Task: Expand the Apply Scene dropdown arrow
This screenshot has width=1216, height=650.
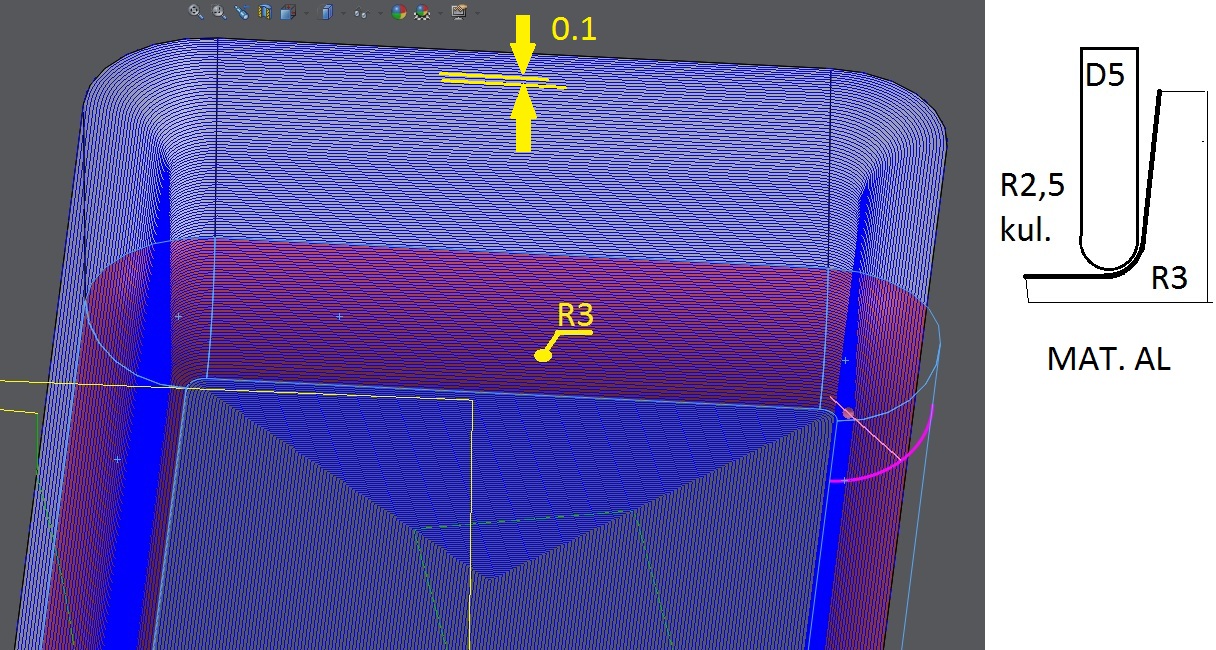Action: coord(439,13)
